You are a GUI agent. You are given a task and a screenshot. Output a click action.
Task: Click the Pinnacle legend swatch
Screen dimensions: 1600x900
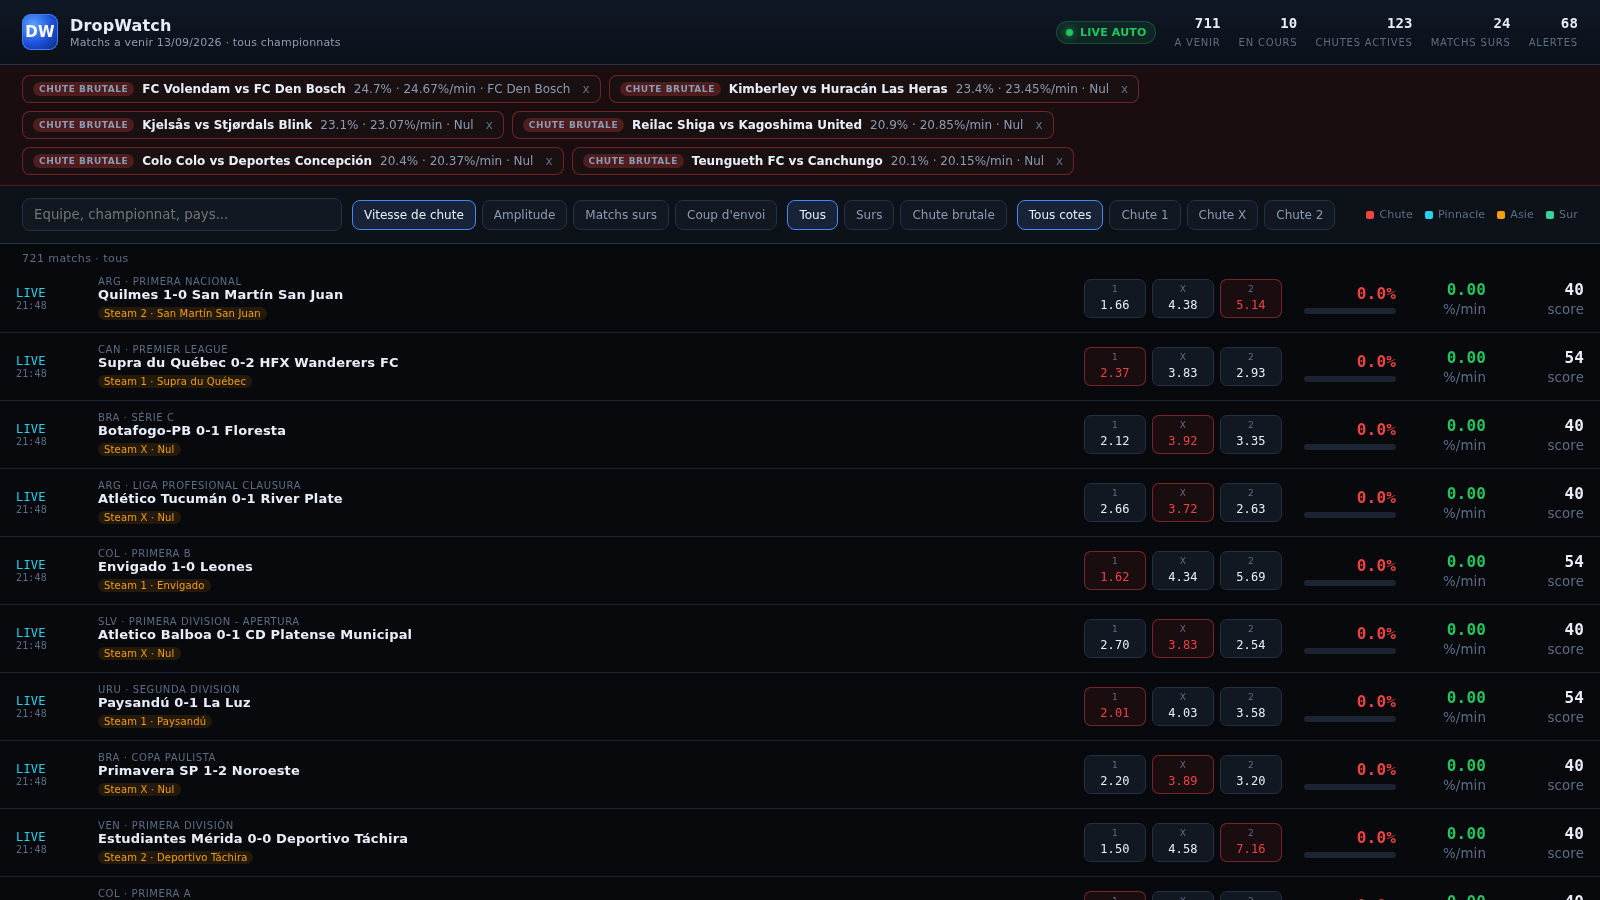pyautogui.click(x=1429, y=215)
